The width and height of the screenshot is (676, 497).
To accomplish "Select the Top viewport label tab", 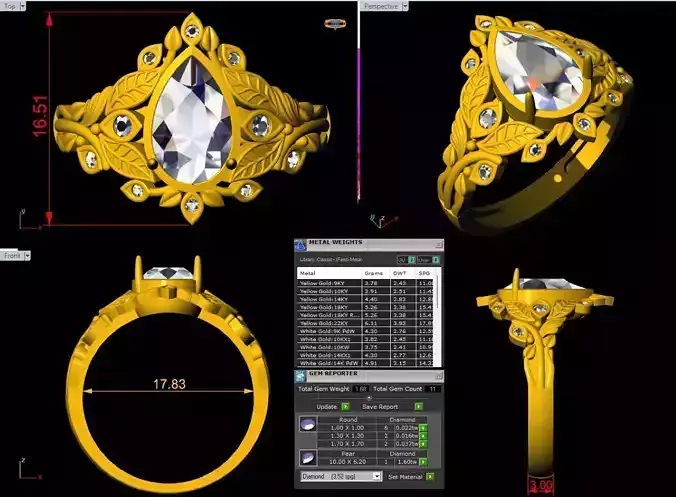I will click(x=10, y=6).
